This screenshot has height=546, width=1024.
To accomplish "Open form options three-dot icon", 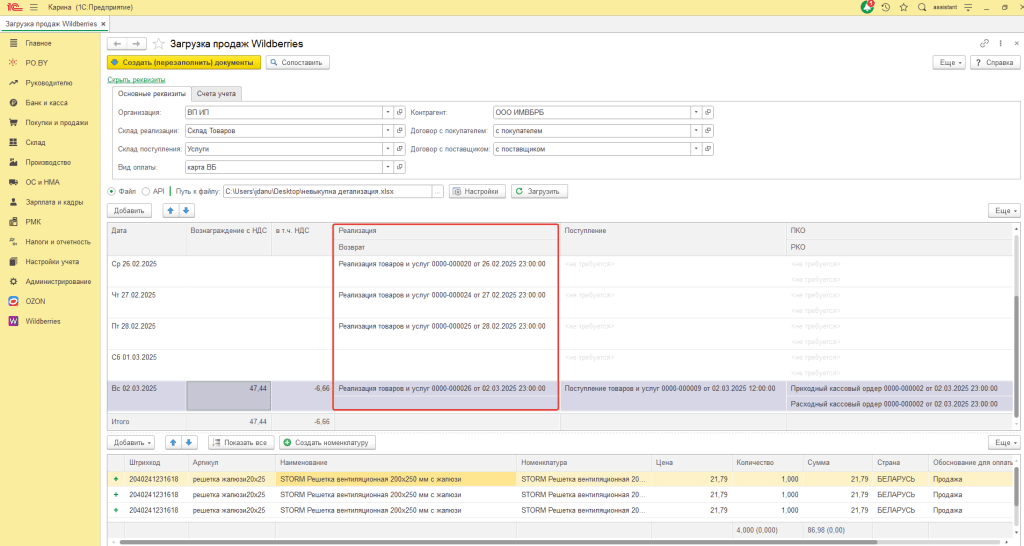I will [1000, 43].
